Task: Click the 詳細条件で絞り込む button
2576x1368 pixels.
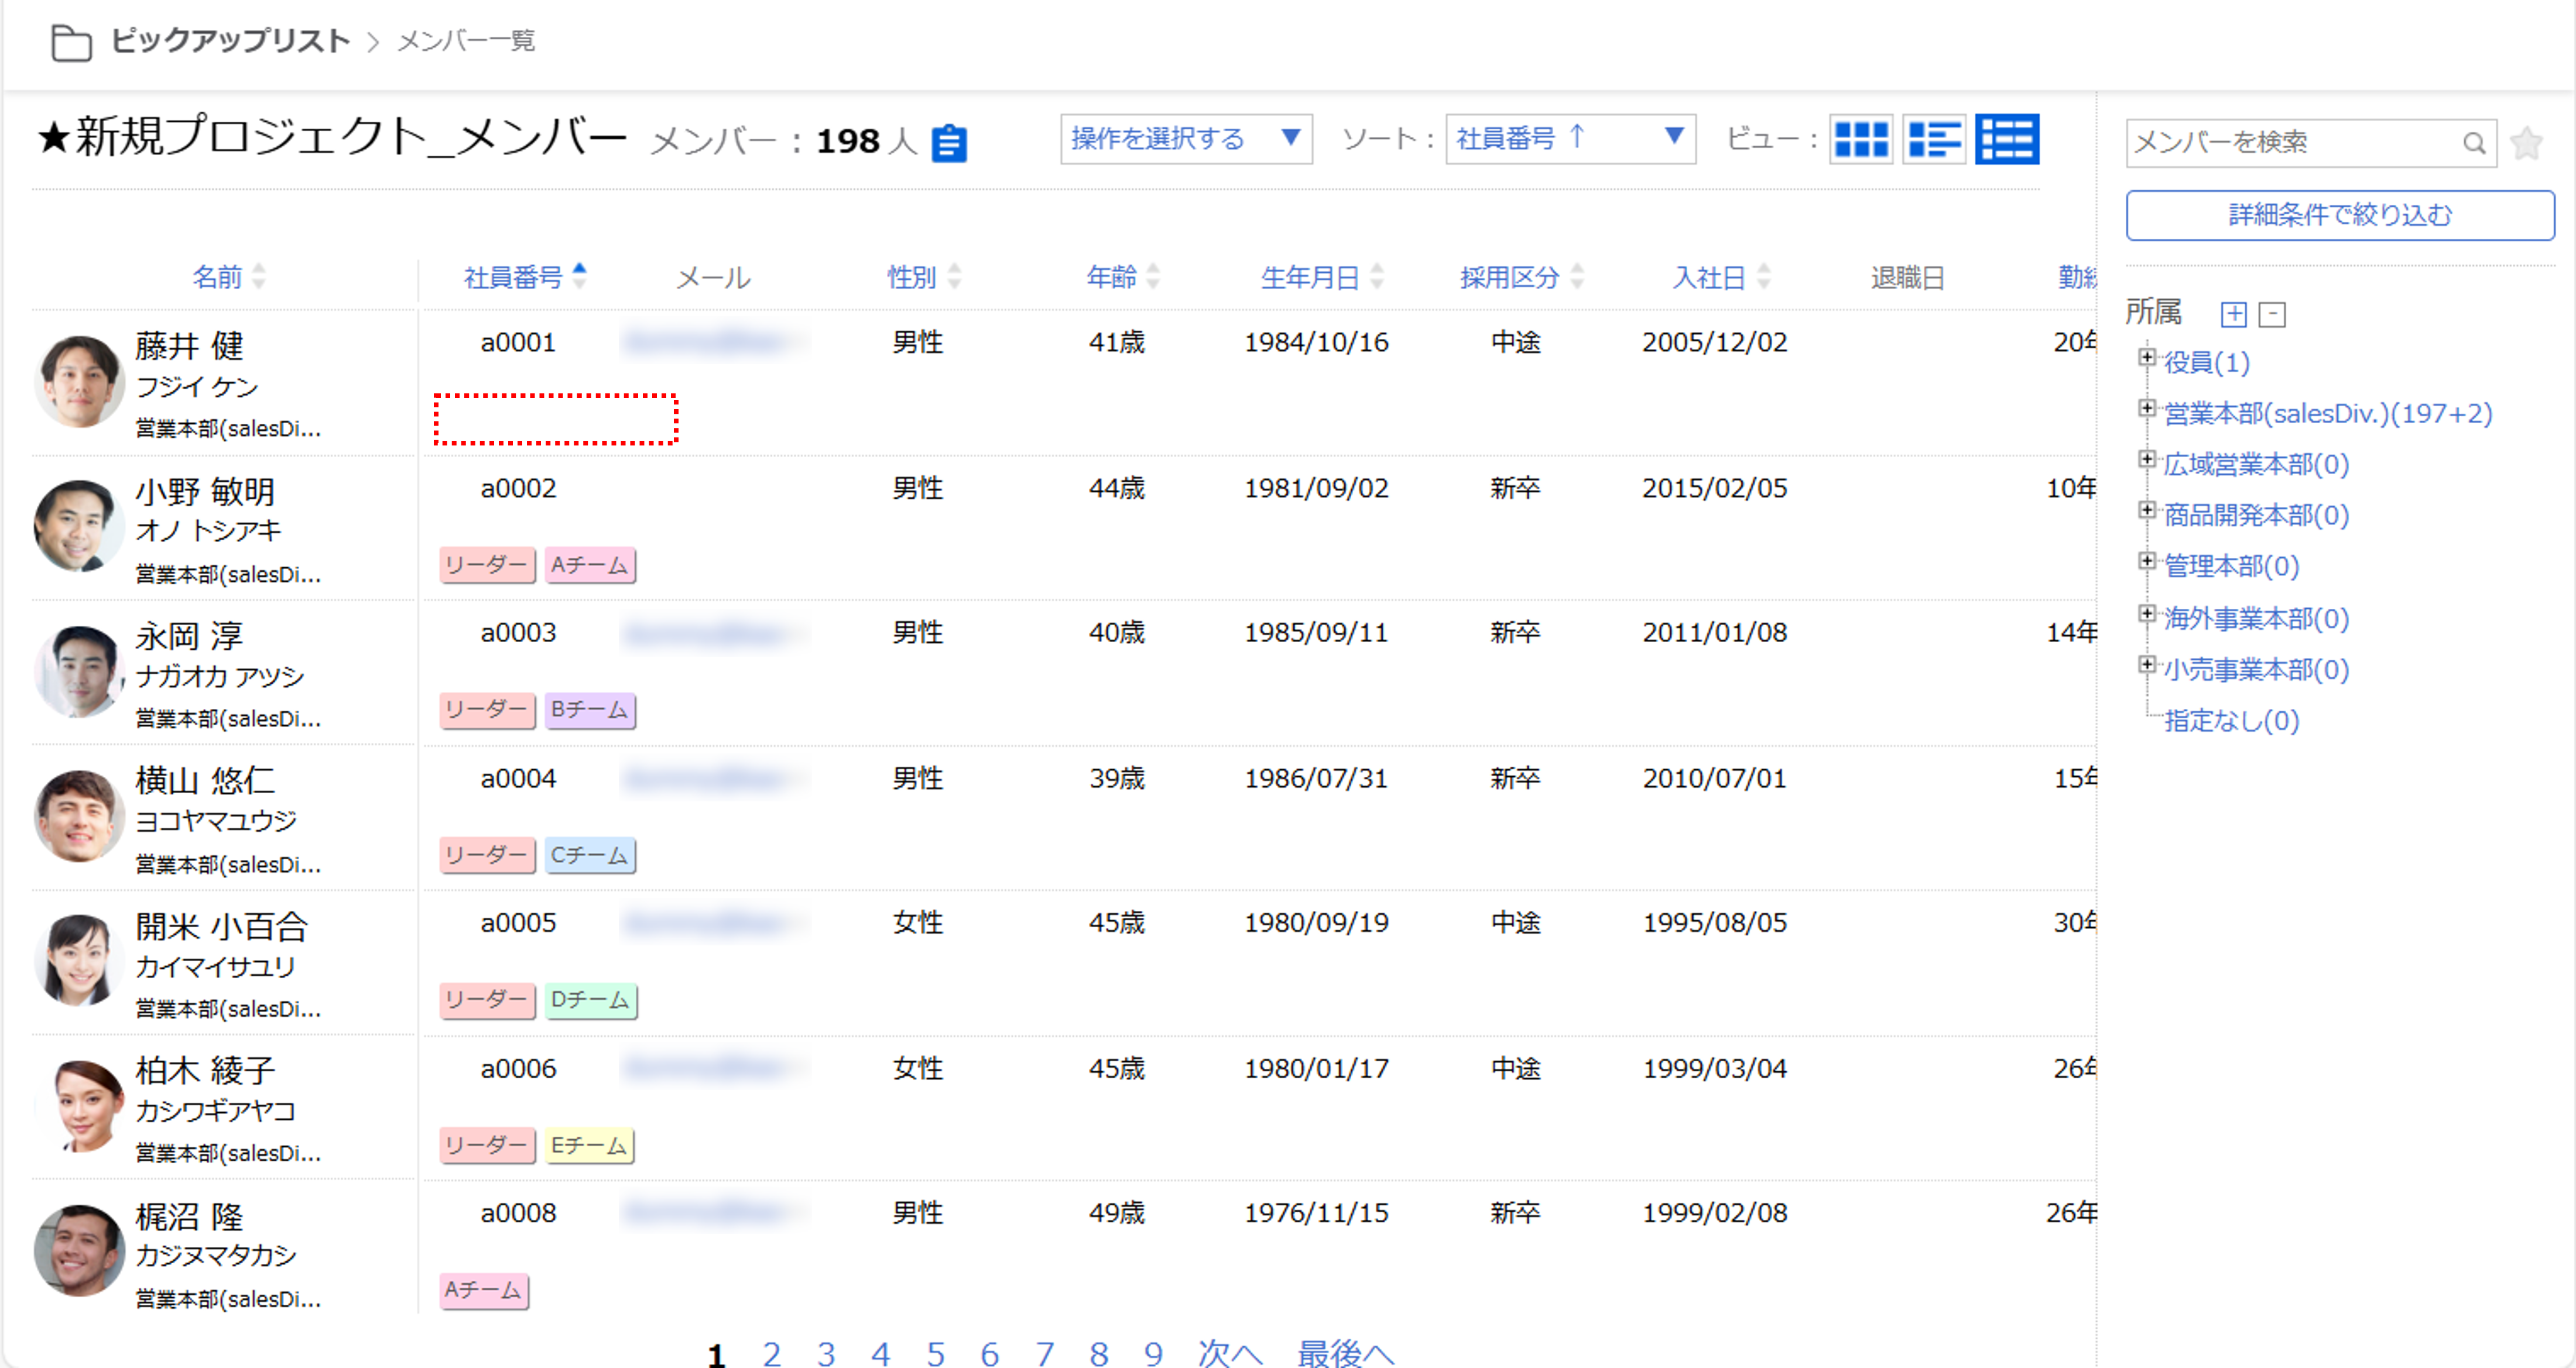Action: pyautogui.click(x=2339, y=215)
